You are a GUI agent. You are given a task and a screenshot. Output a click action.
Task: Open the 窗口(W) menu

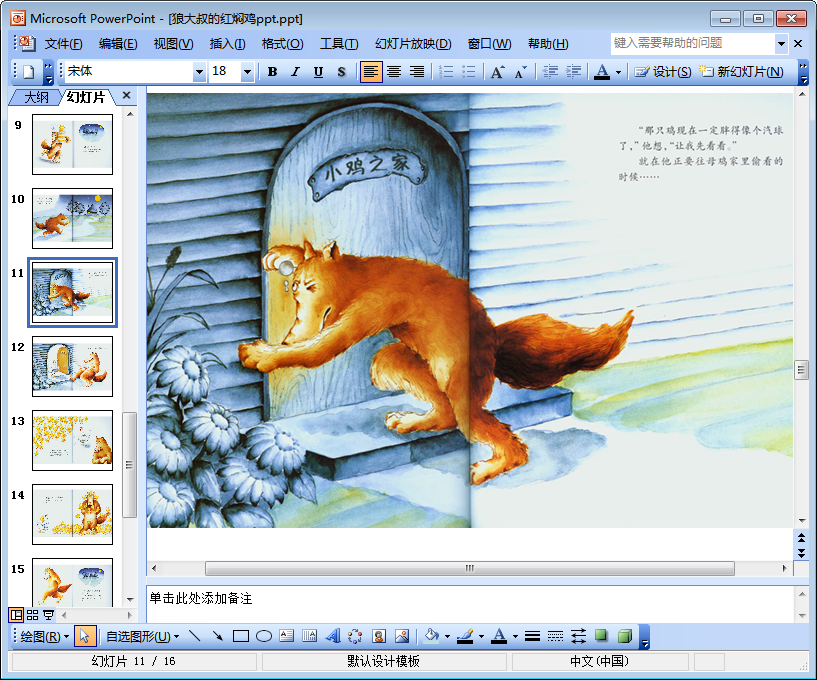(489, 44)
